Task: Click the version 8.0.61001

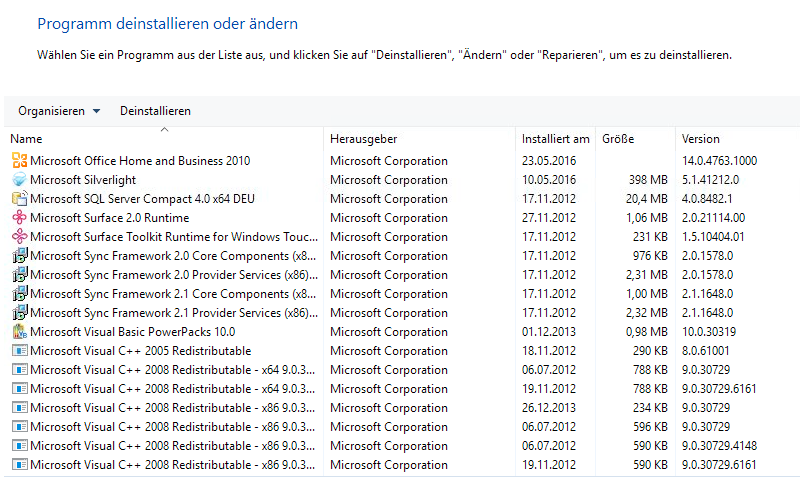Action: (706, 351)
